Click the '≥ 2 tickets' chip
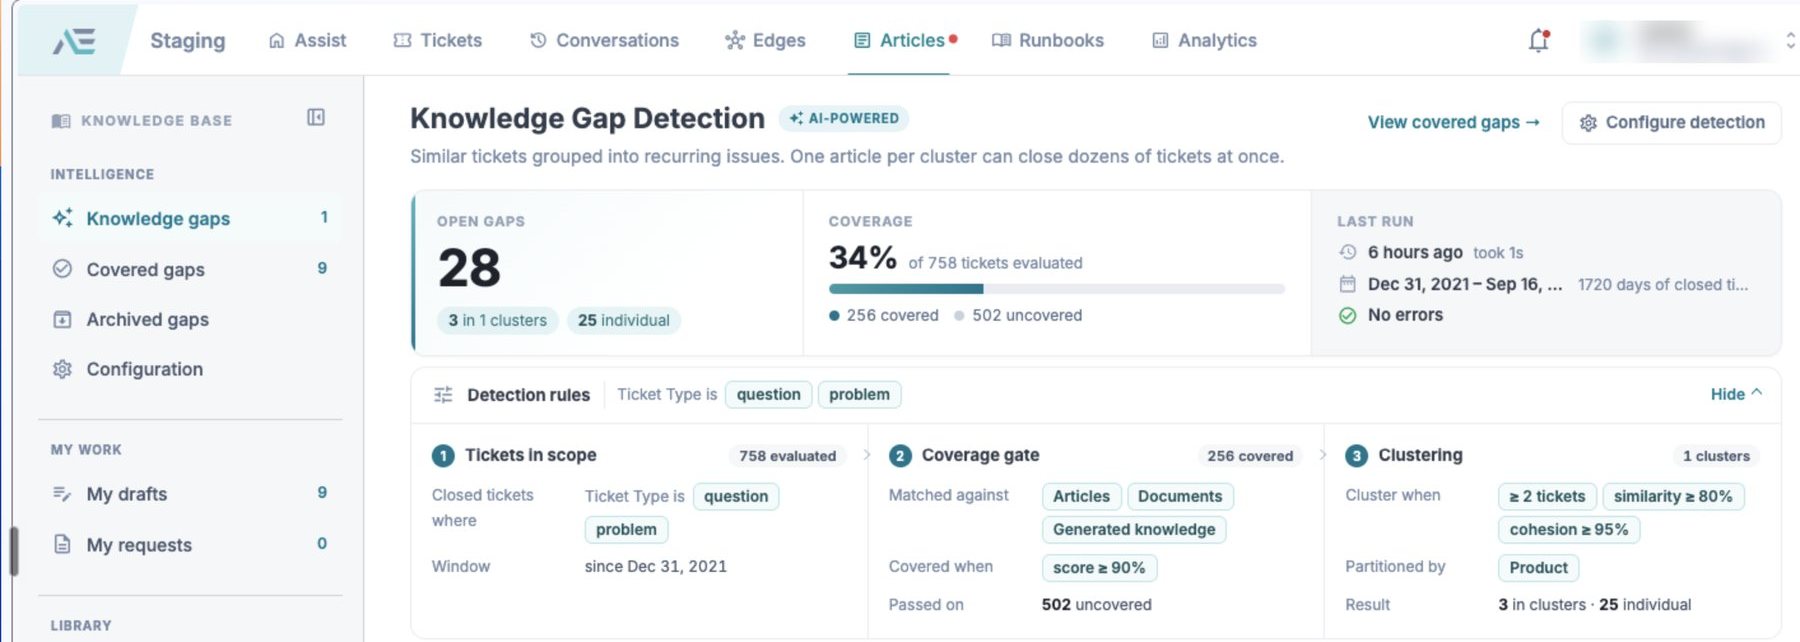The image size is (1800, 642). (x=1547, y=497)
